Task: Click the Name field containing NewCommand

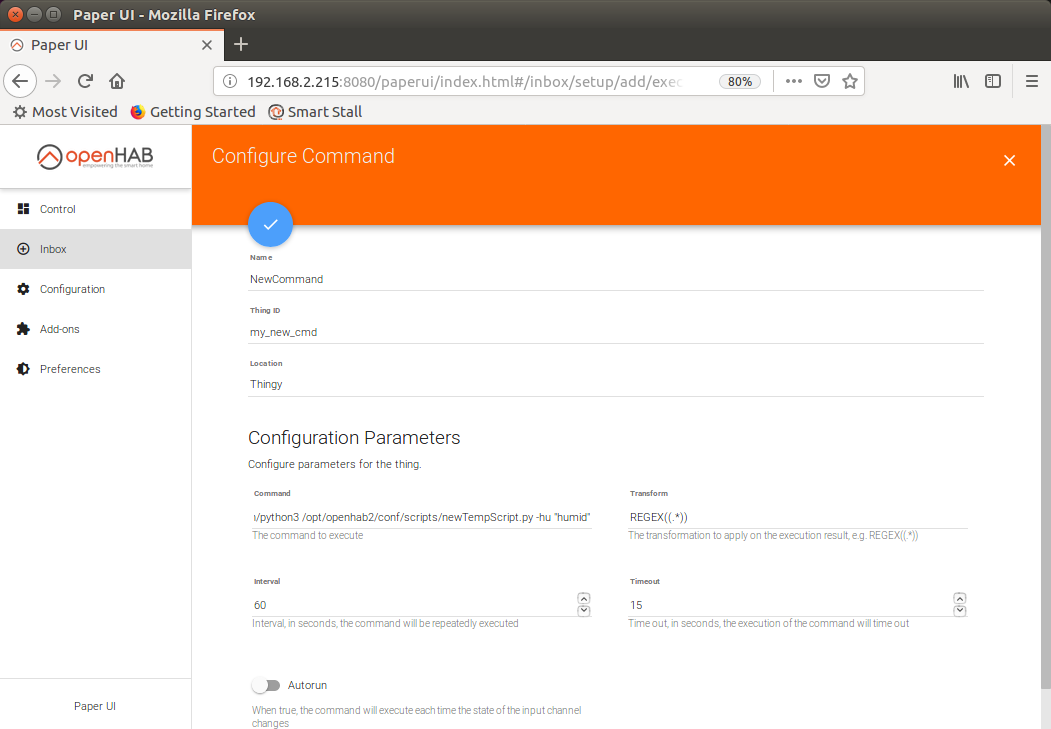Action: [x=616, y=279]
